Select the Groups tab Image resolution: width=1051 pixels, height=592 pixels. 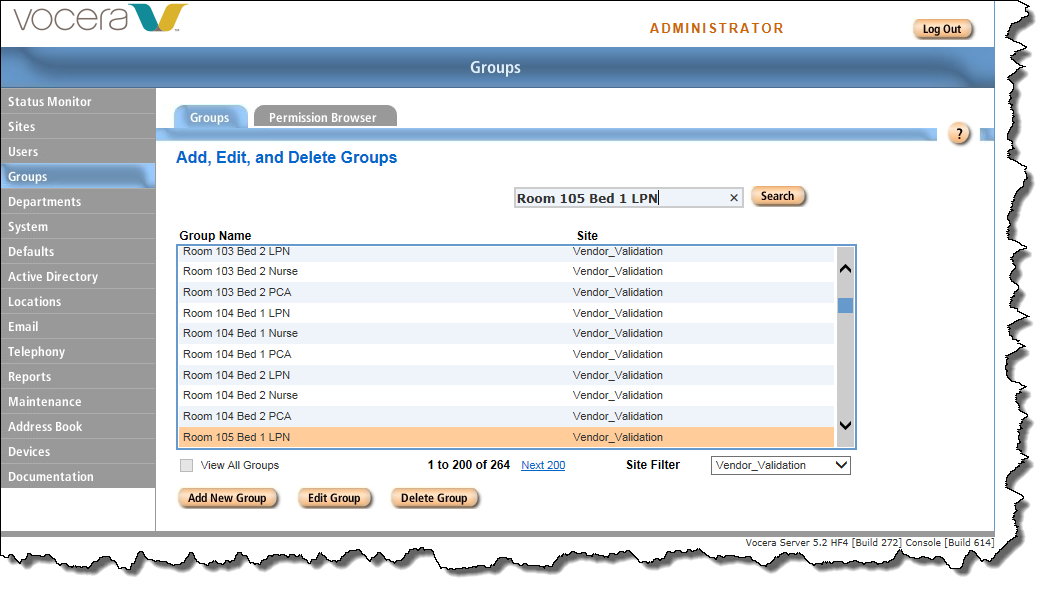[210, 117]
